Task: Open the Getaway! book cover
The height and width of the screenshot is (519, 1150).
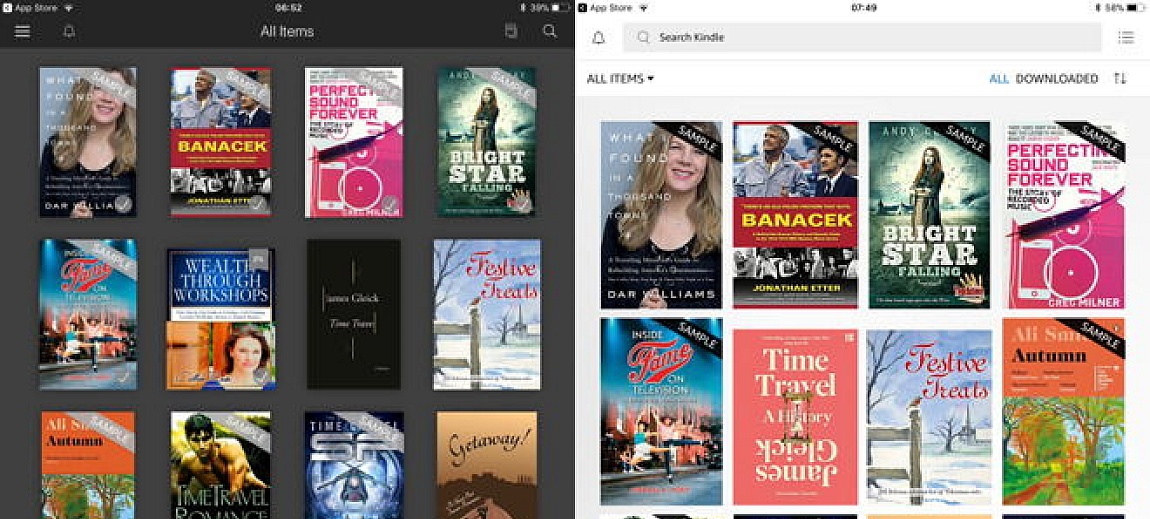Action: tap(486, 465)
